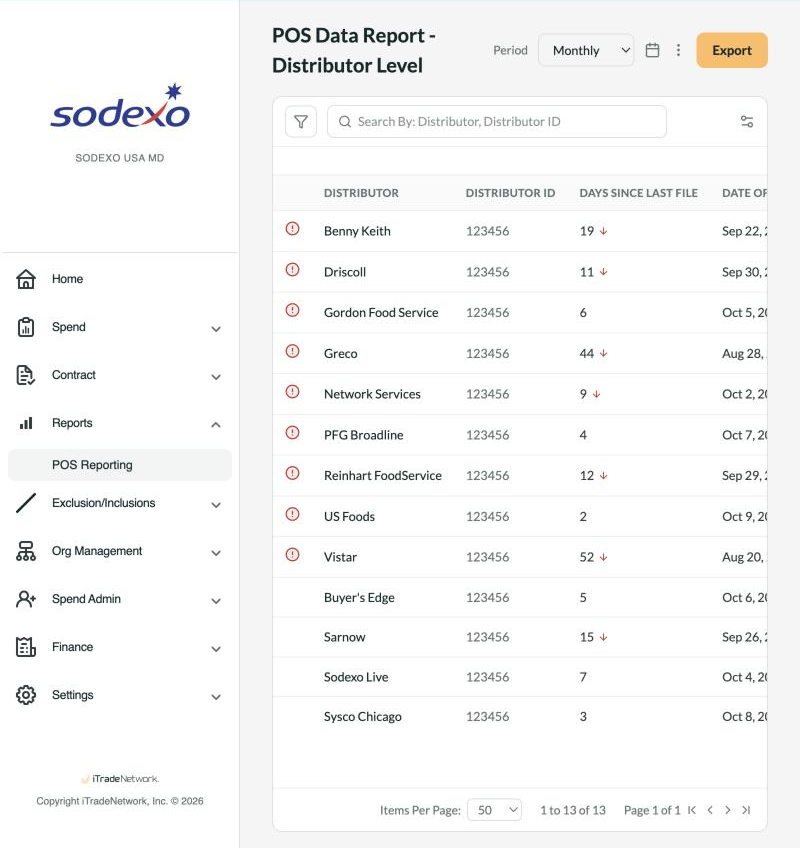Select the Sysco Chicago distributor name

coord(362,717)
